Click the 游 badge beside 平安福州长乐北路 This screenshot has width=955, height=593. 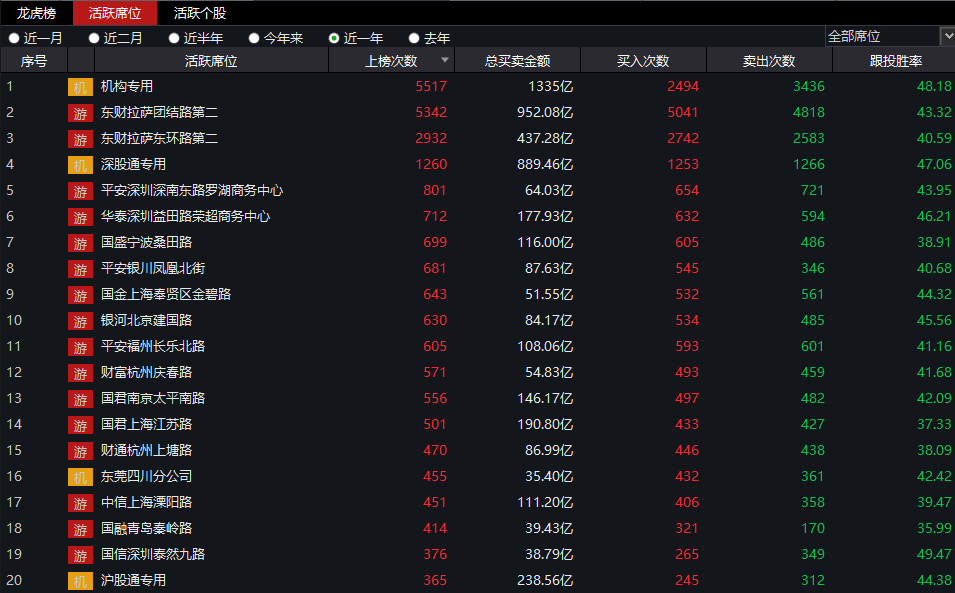pyautogui.click(x=80, y=347)
